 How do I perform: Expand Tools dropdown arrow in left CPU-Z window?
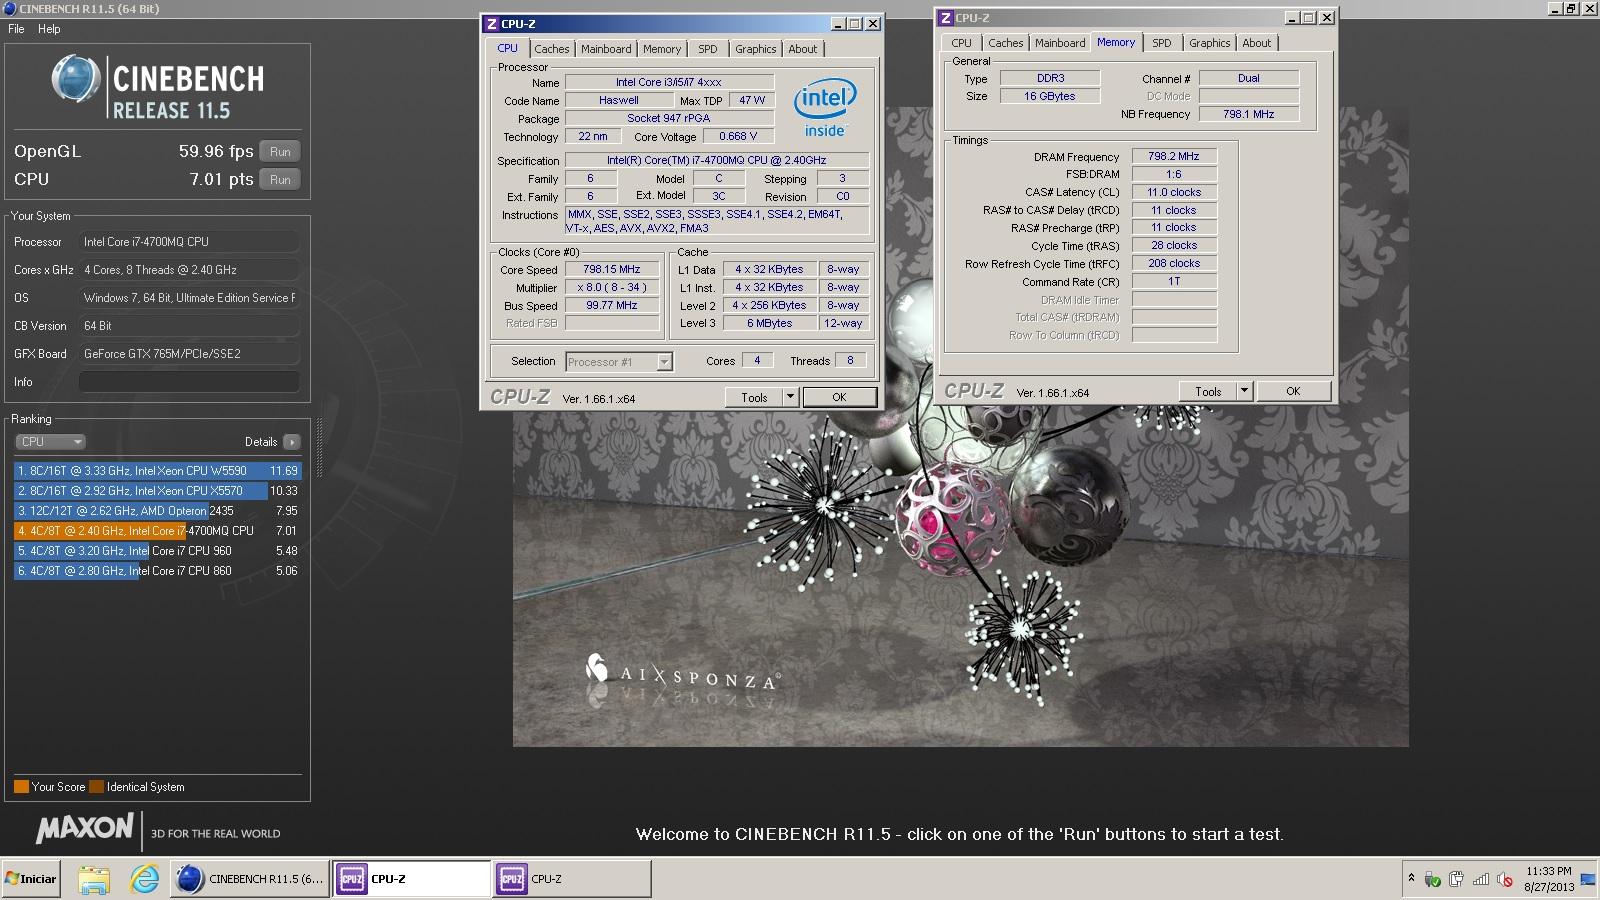790,397
